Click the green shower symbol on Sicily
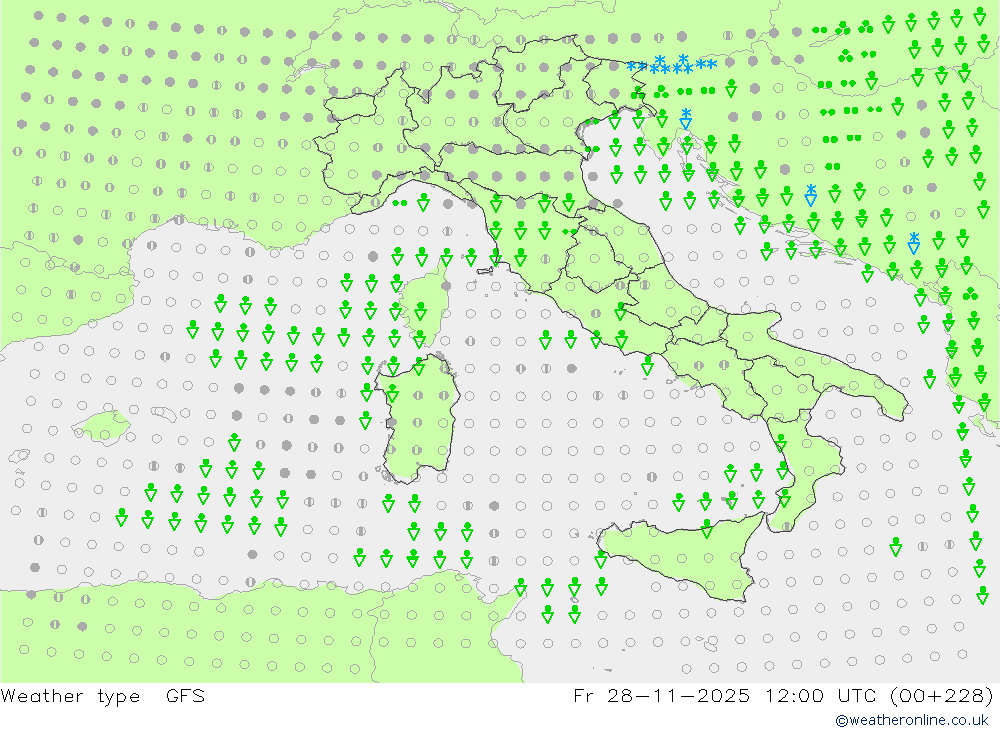1000x733 pixels. click(x=707, y=528)
